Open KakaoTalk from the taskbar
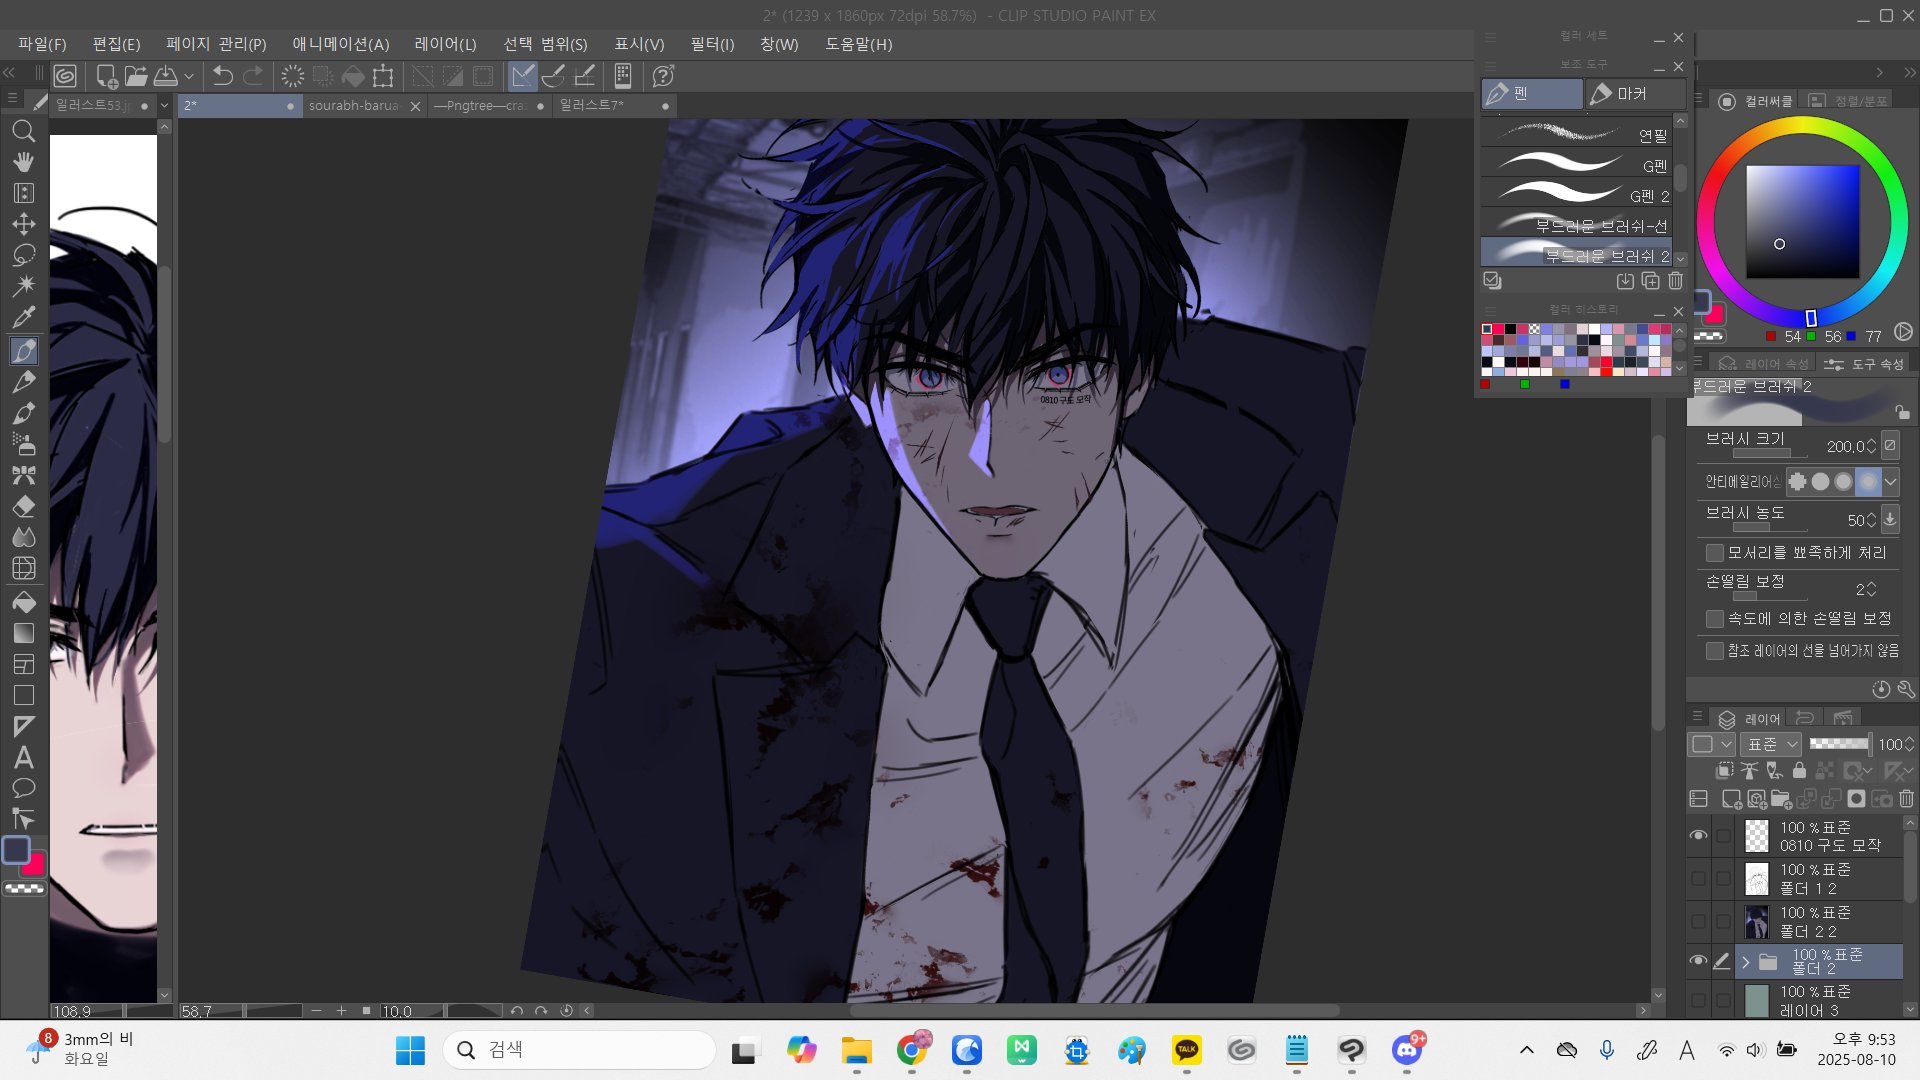The height and width of the screenshot is (1080, 1920). pyautogui.click(x=1186, y=1050)
